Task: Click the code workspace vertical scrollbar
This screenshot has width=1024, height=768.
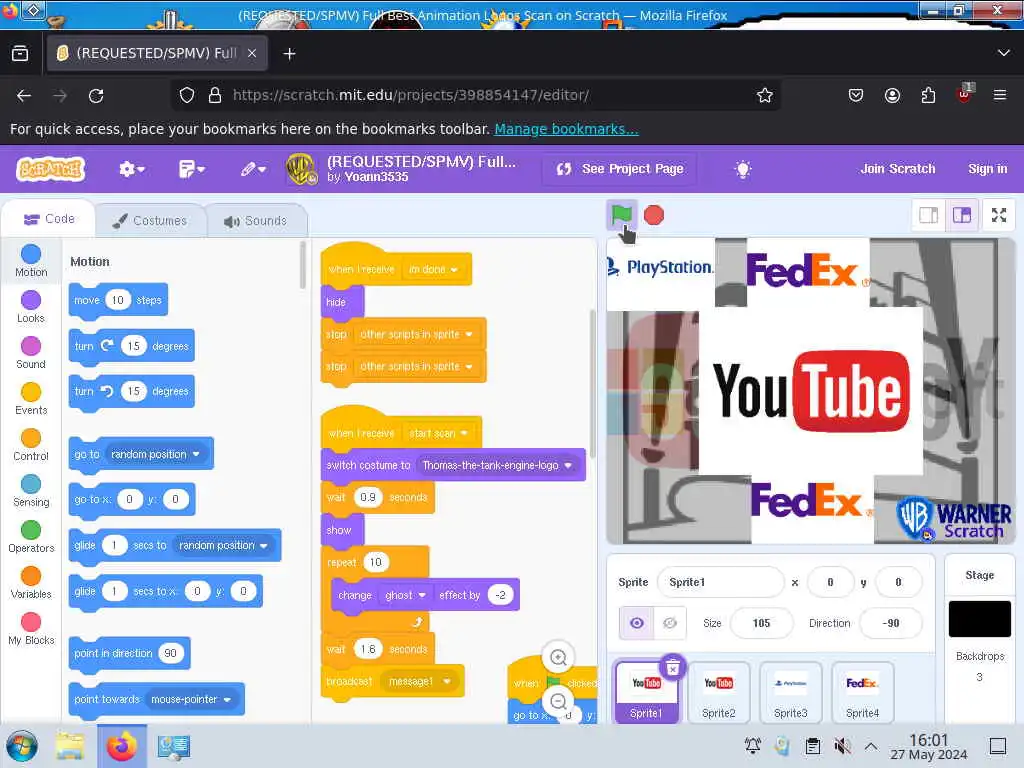Action: tap(592, 384)
